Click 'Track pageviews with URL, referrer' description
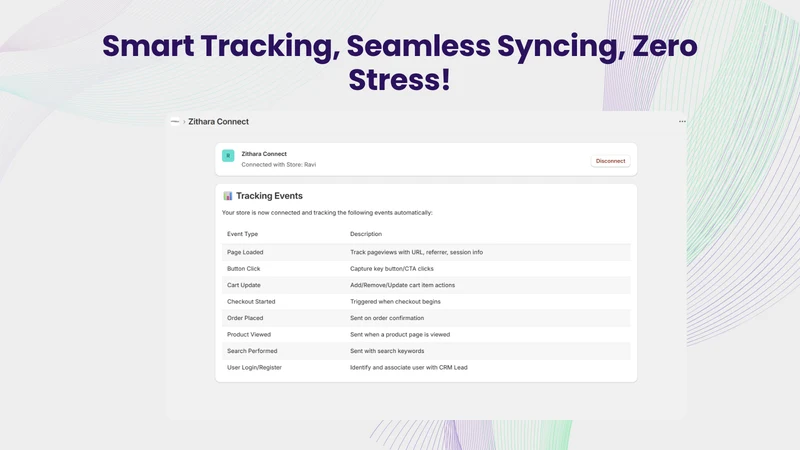The height and width of the screenshot is (450, 800). click(x=416, y=252)
